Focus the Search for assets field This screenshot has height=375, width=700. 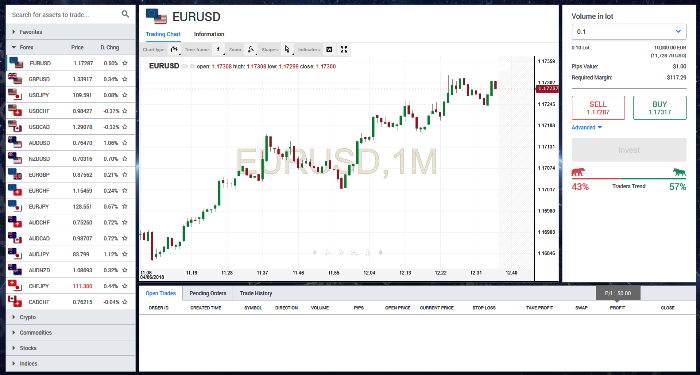point(65,14)
